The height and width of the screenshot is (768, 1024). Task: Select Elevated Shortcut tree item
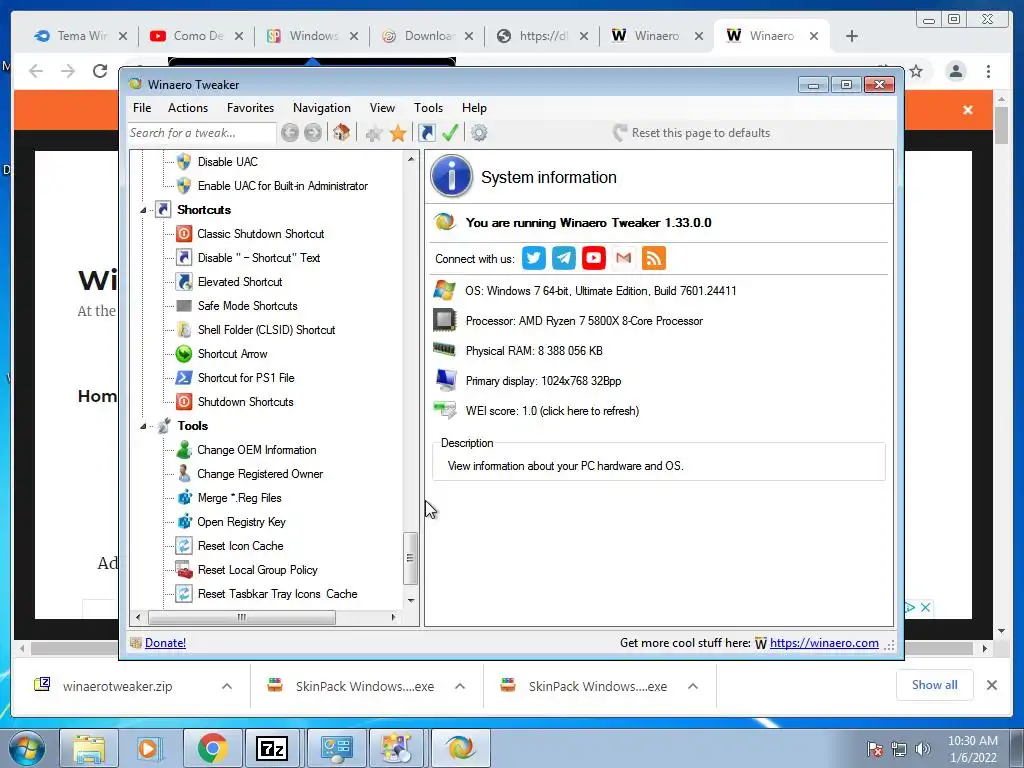240,281
